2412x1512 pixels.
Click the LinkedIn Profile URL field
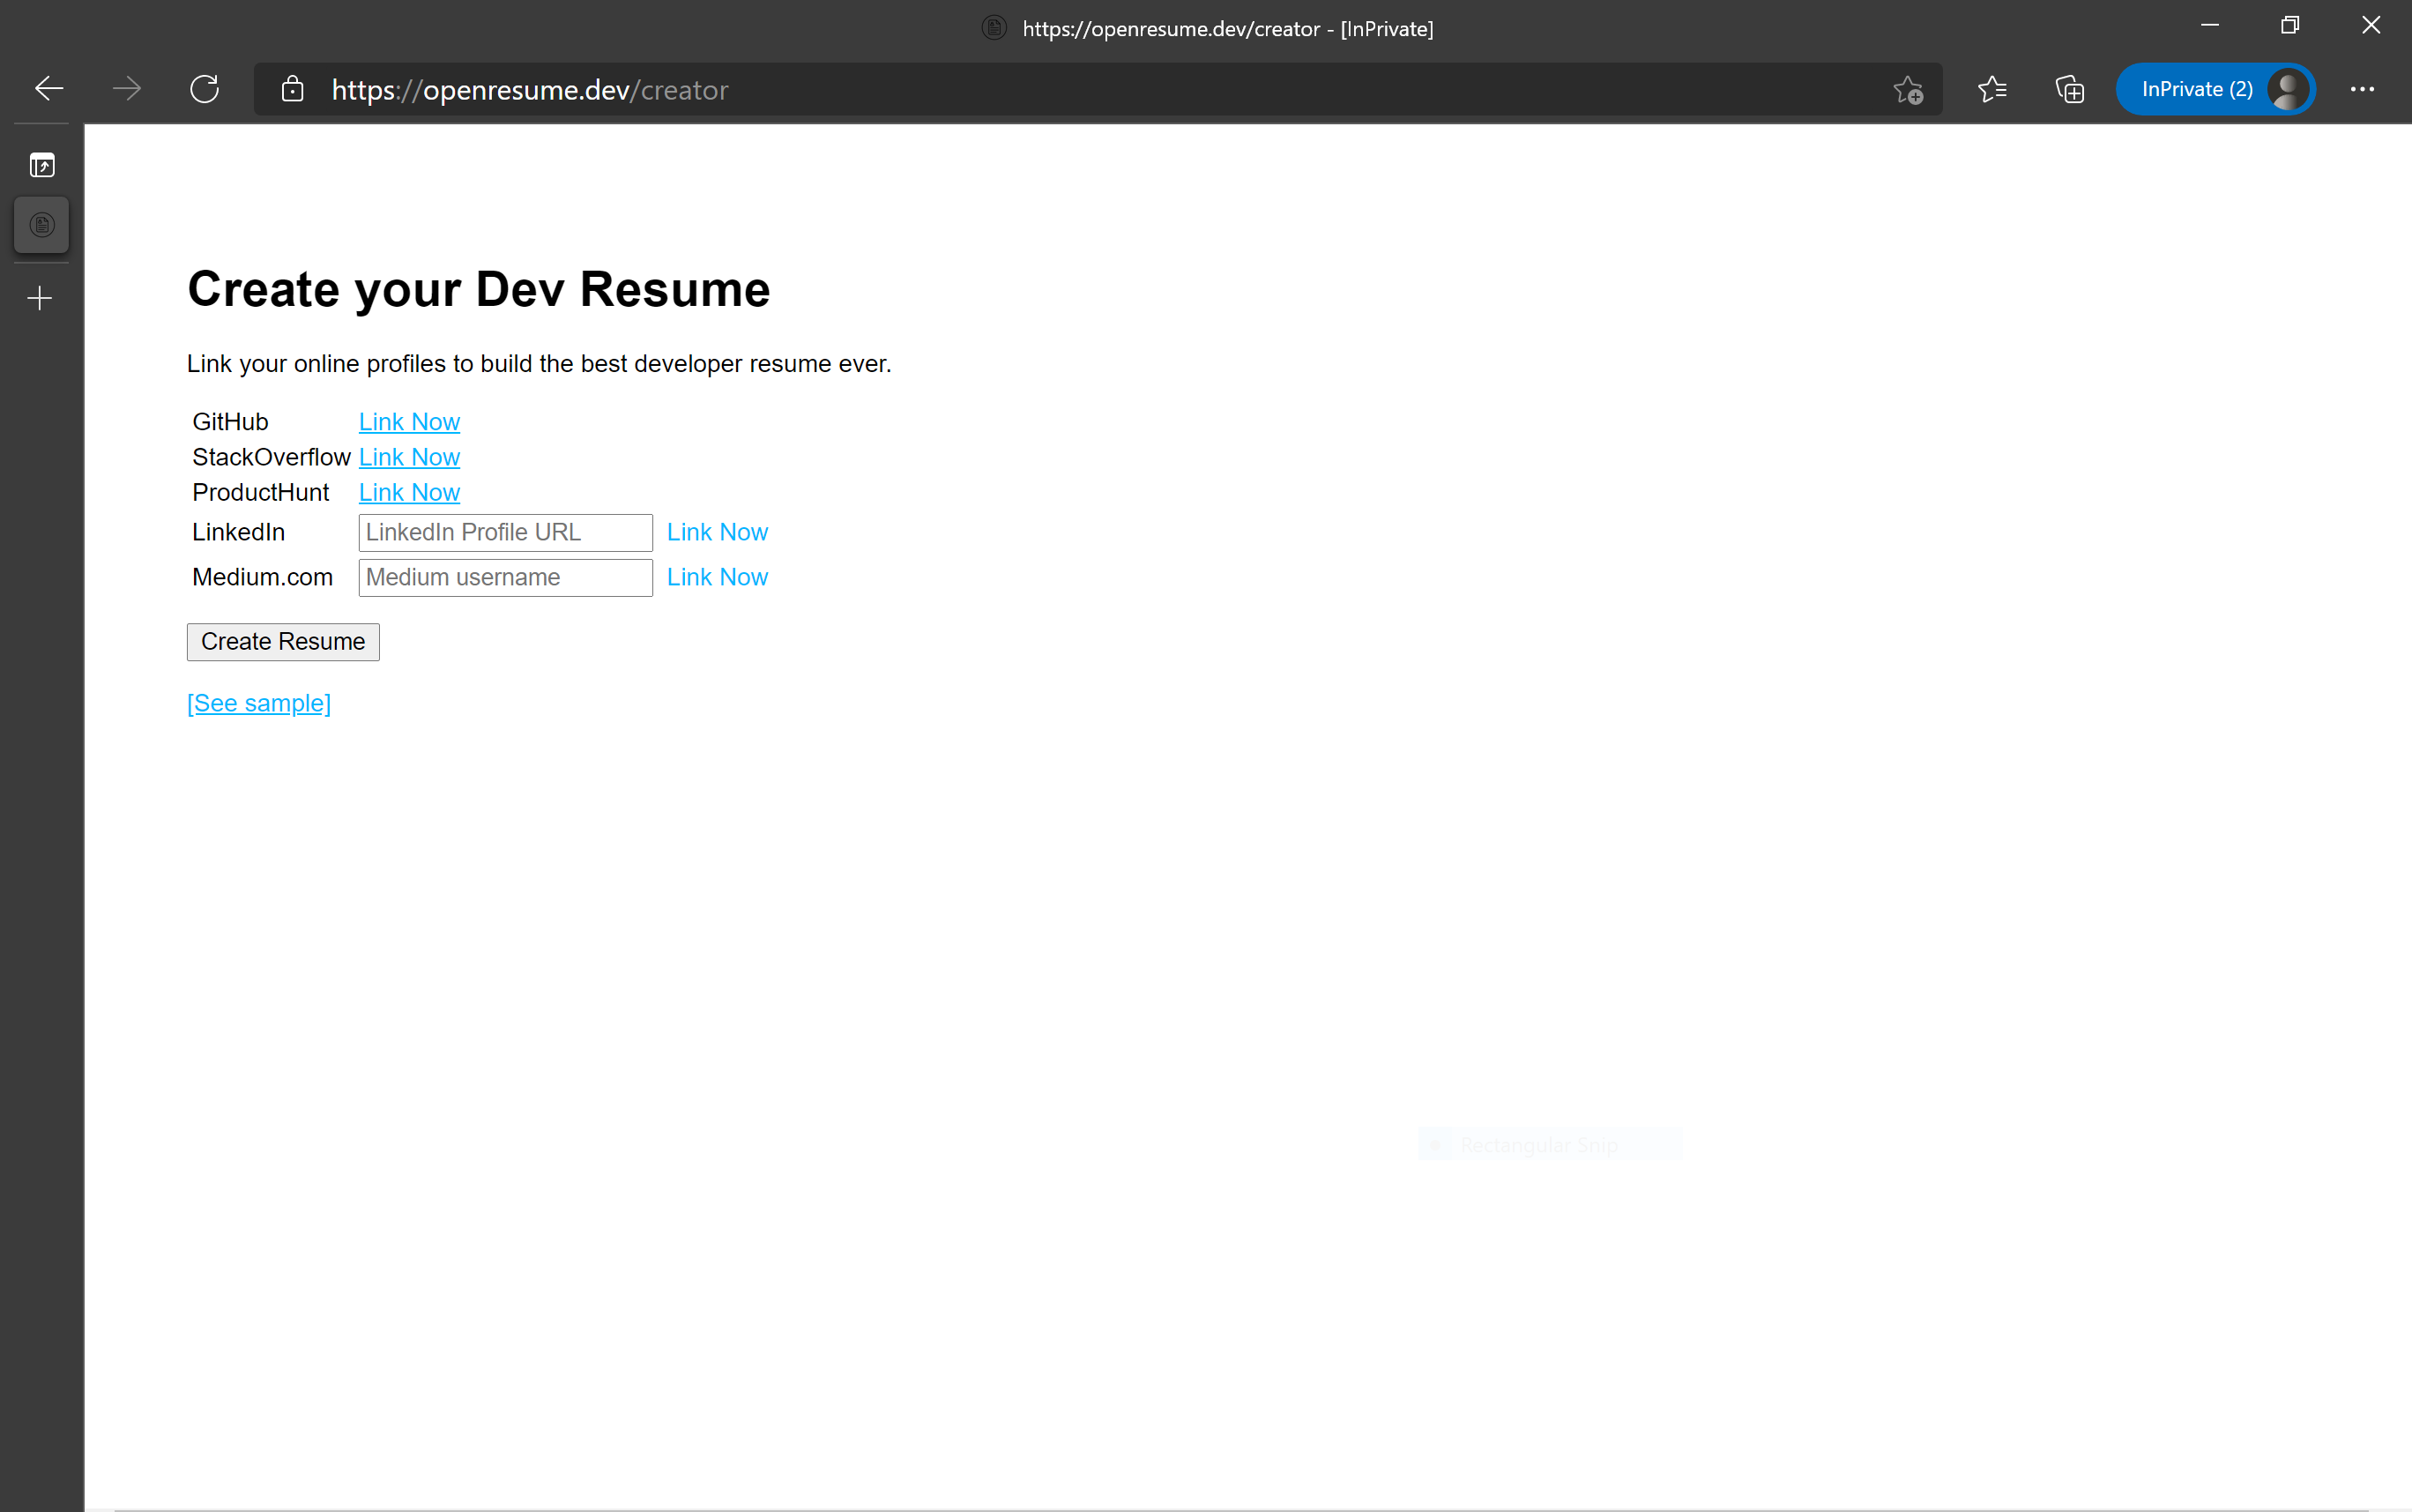pyautogui.click(x=504, y=532)
